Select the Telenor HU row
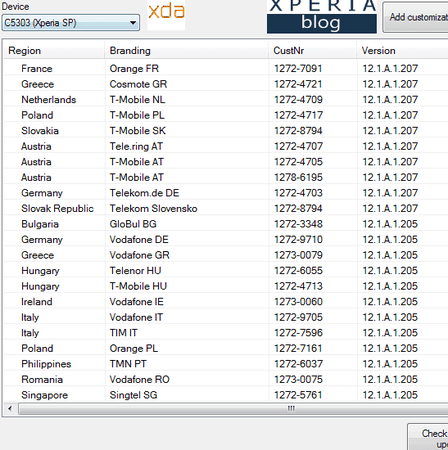Screen dimensions: 448x450 [x=226, y=271]
